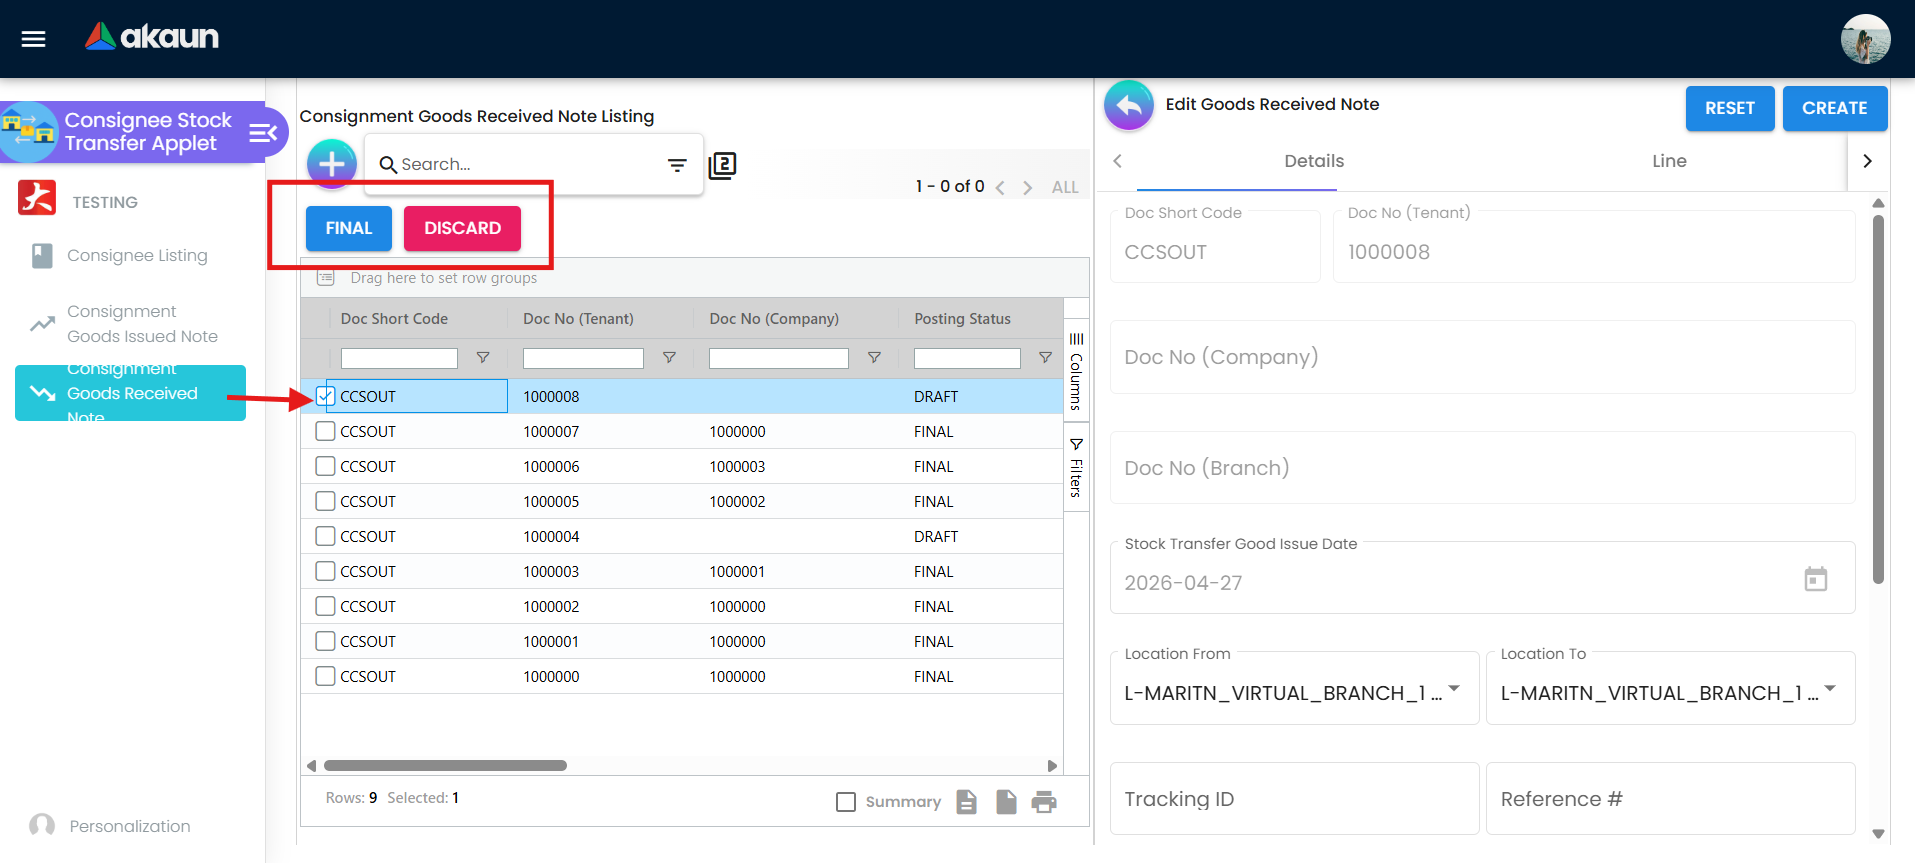Expand the Location From dropdown
1915x863 pixels.
[1454, 689]
